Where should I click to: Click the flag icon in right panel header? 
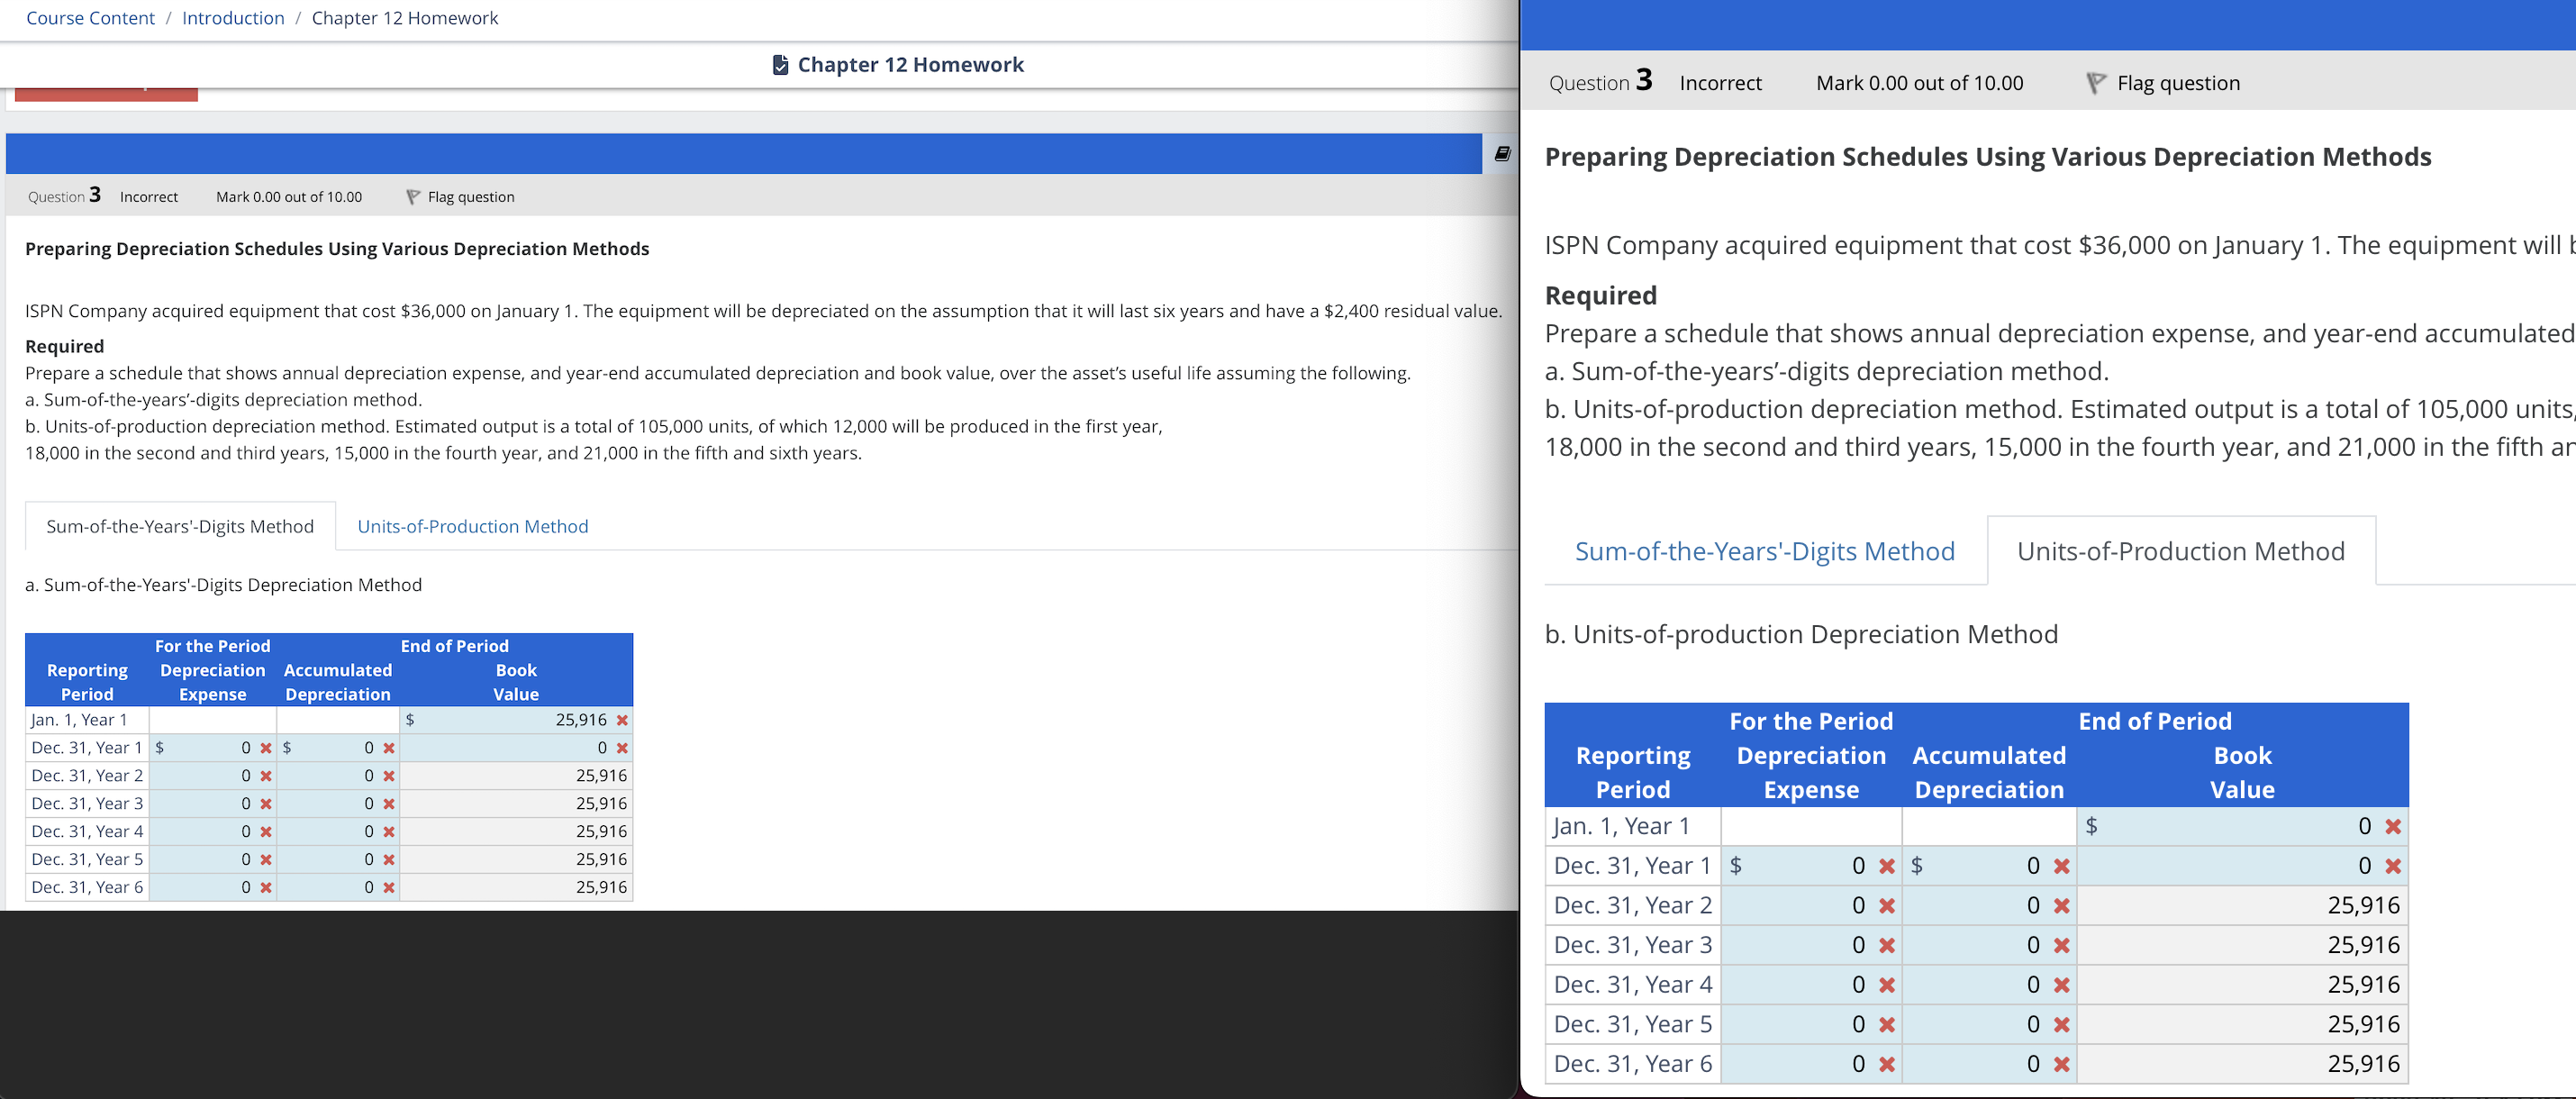click(2096, 83)
